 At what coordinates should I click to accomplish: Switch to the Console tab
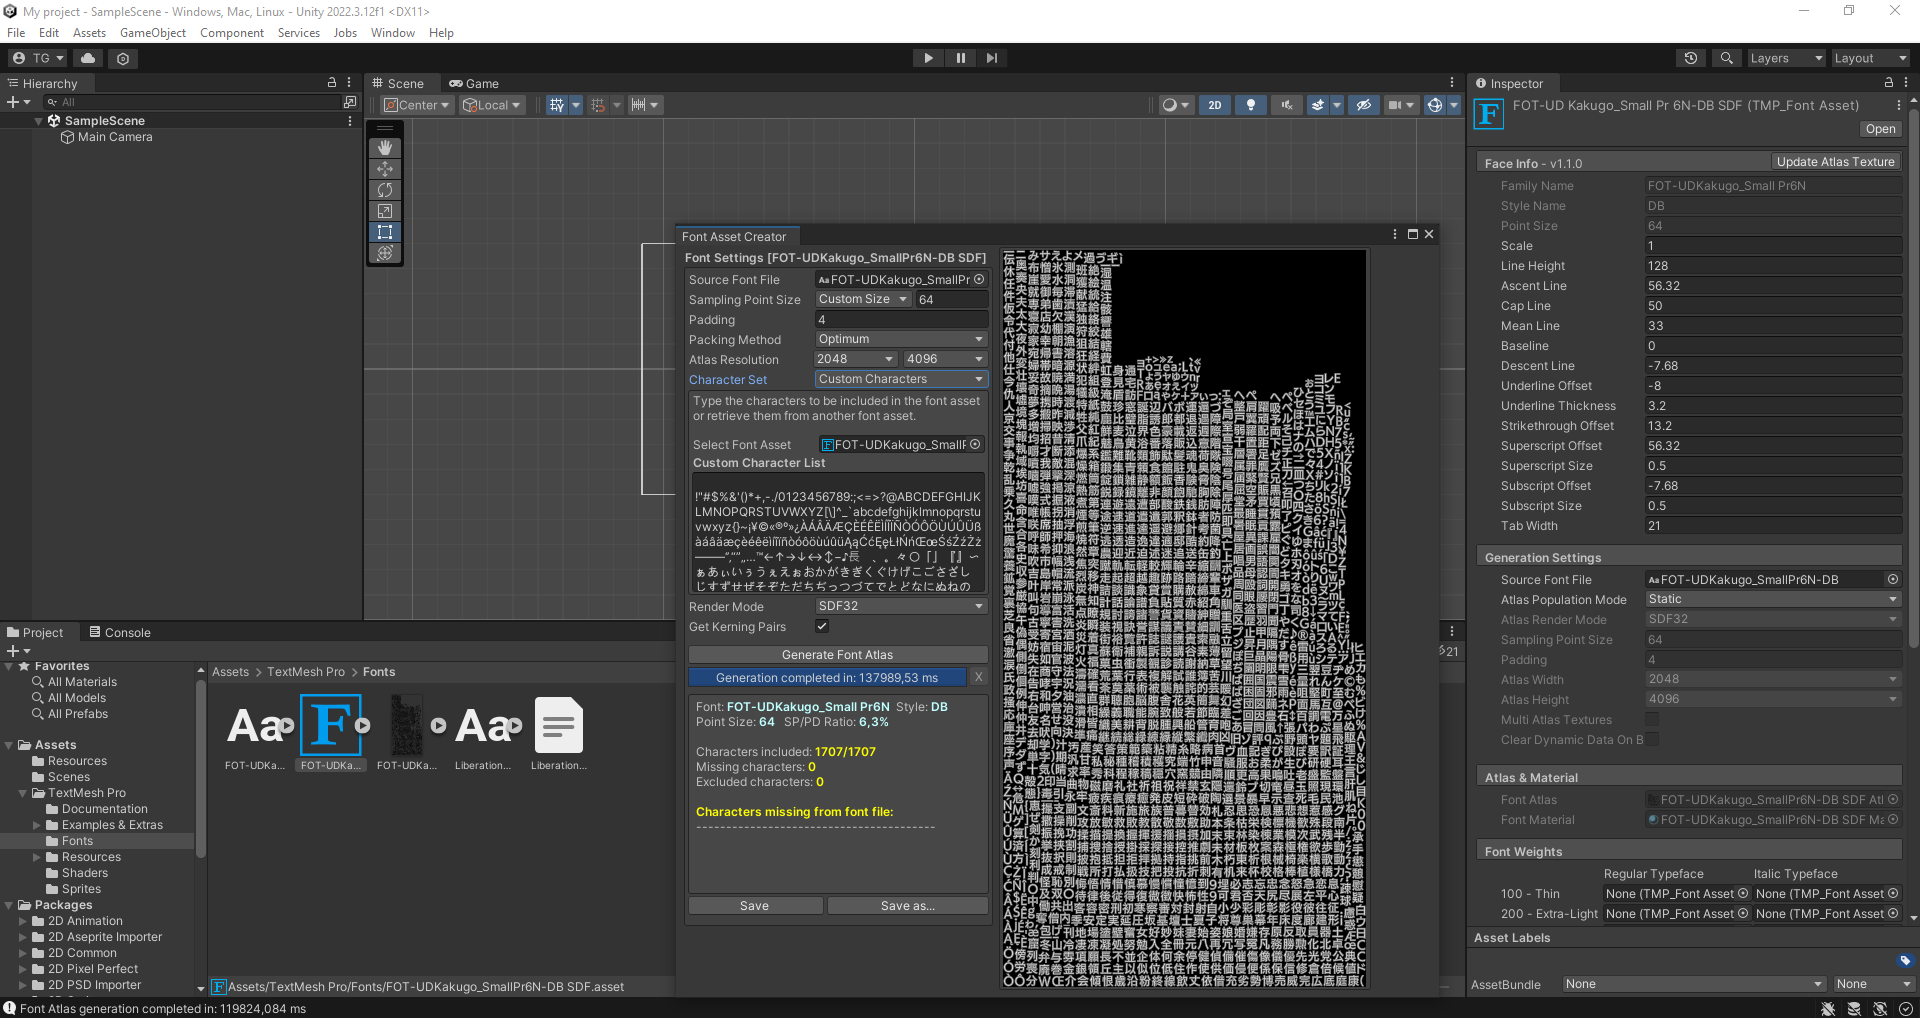click(x=120, y=632)
